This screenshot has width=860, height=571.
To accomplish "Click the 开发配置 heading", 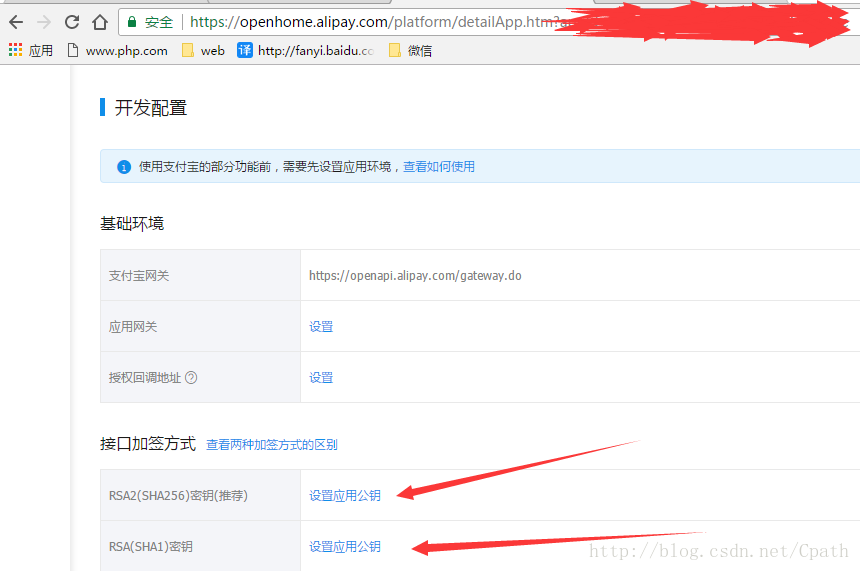I will click(151, 108).
